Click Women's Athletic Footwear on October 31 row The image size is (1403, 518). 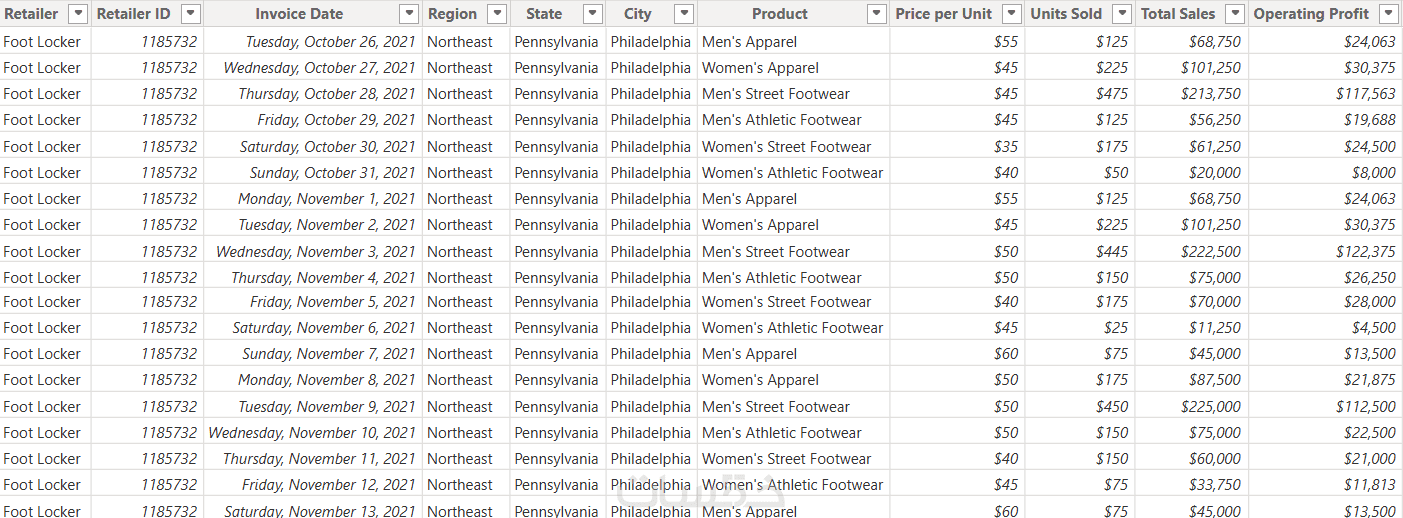coord(792,173)
